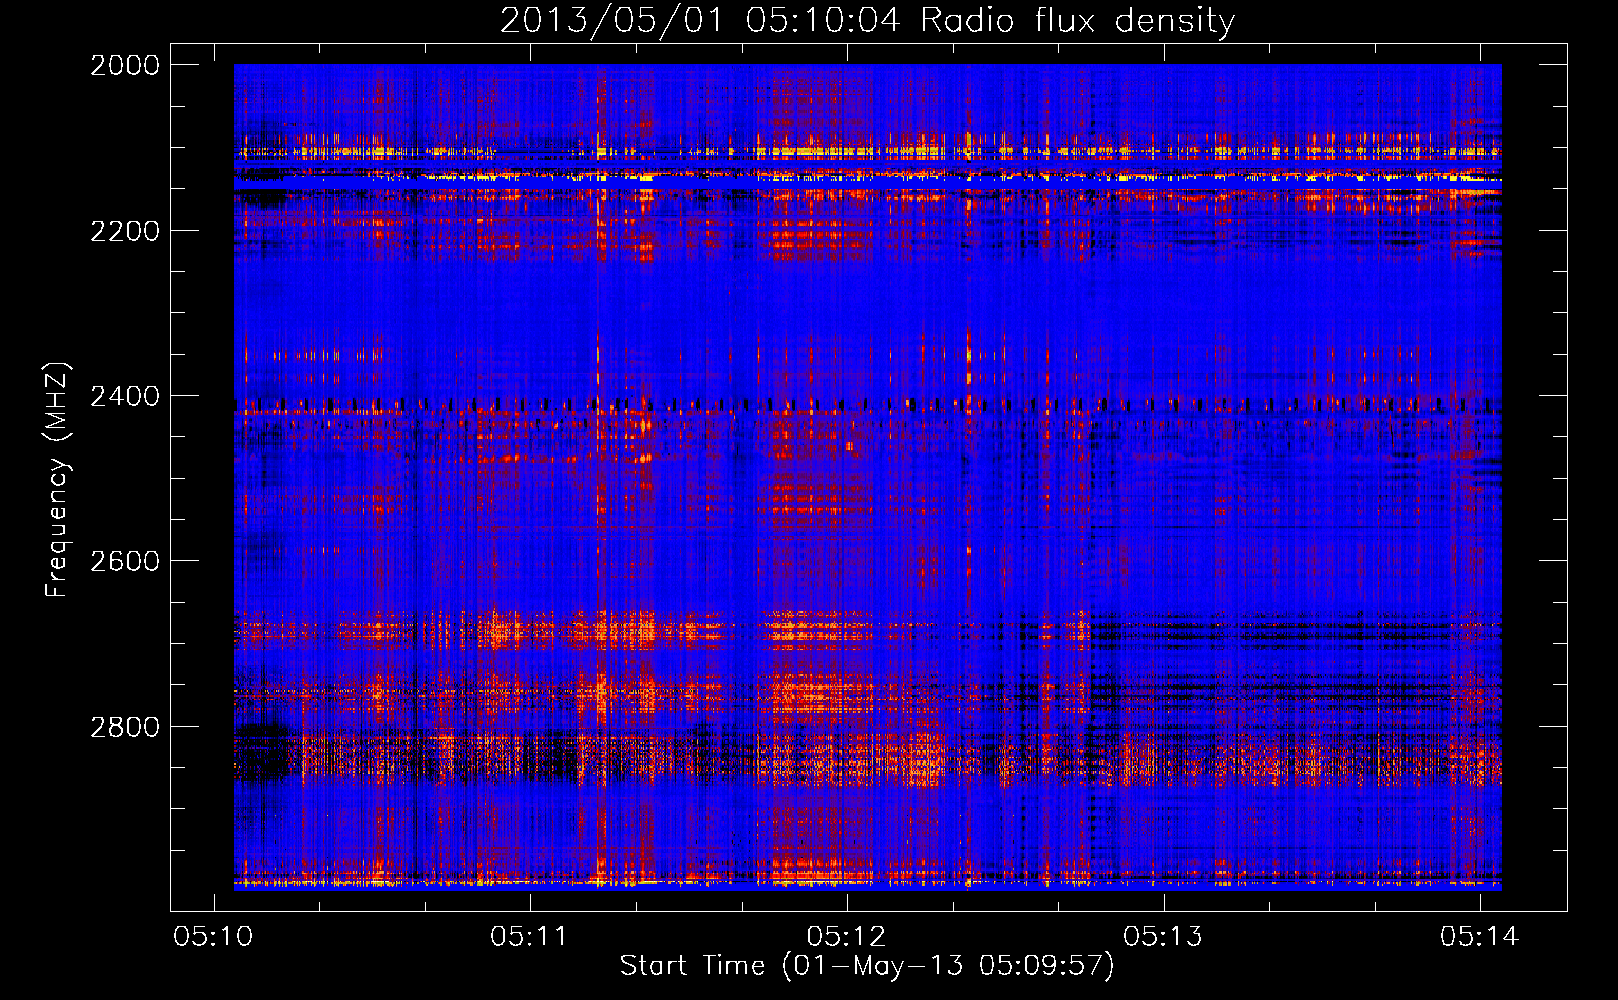Click the 05:13 time axis label

tap(1163, 937)
